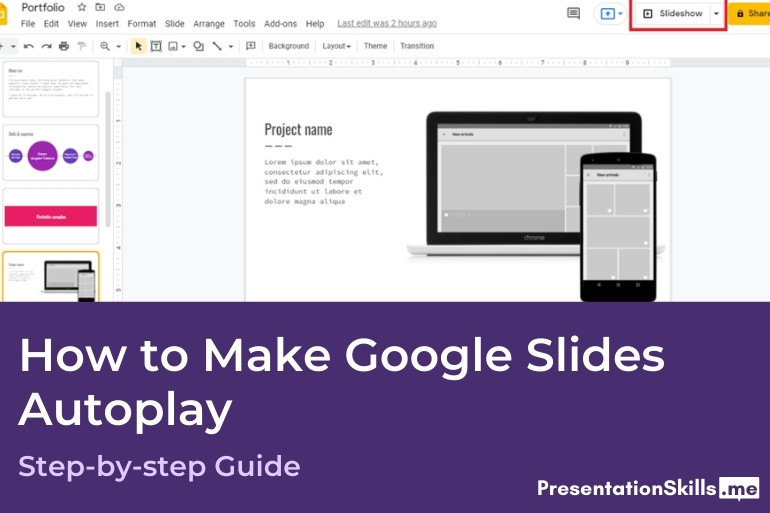
Task: Open the Format menu
Action: (x=141, y=24)
